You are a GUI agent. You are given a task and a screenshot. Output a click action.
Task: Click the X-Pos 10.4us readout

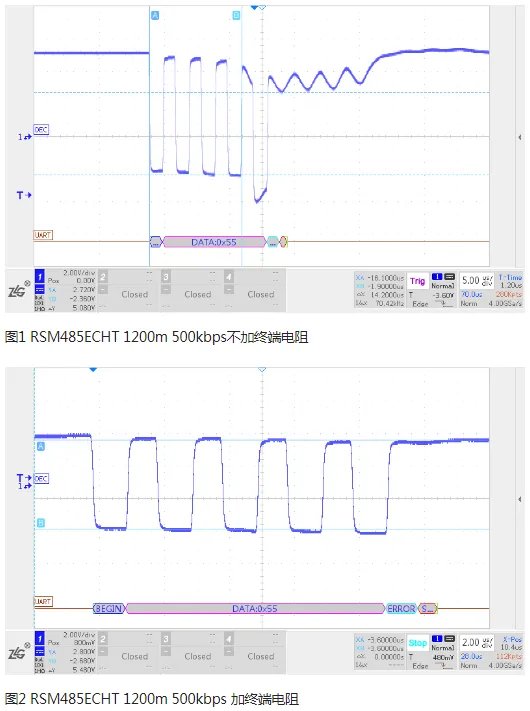pyautogui.click(x=510, y=643)
